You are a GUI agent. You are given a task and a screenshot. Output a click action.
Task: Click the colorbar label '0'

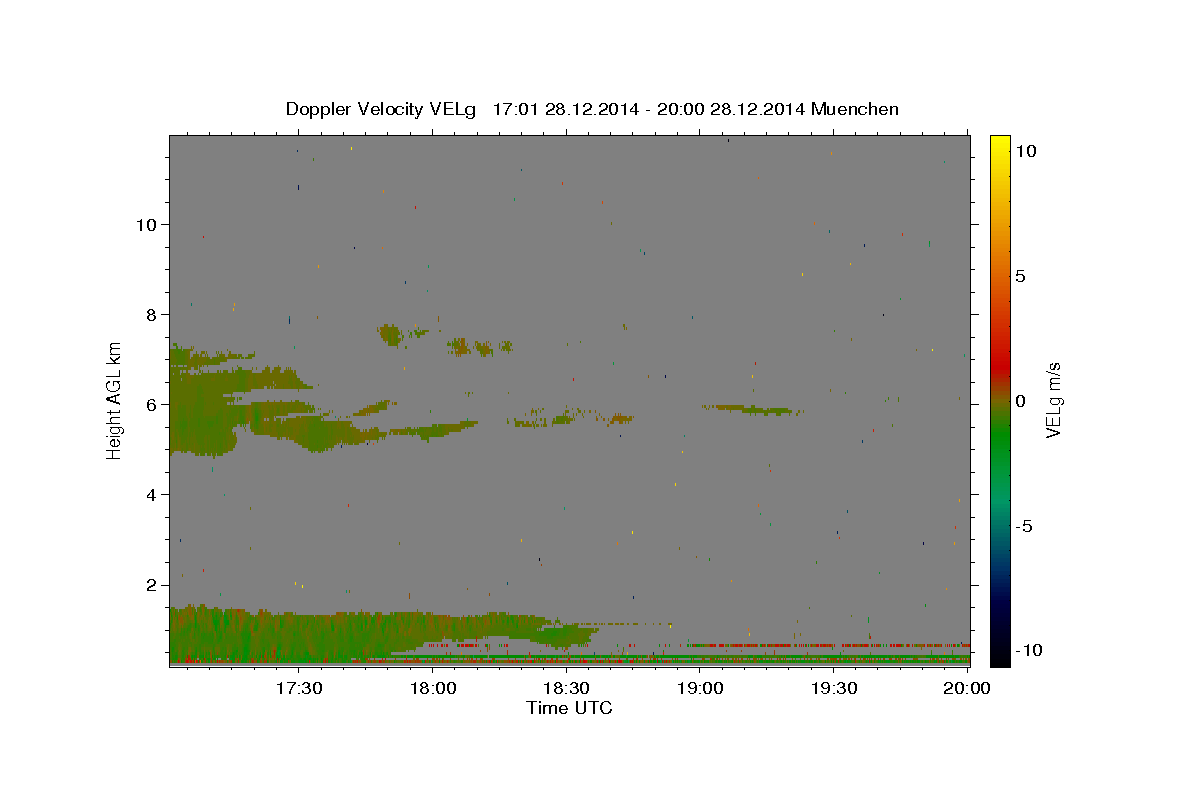1020,401
